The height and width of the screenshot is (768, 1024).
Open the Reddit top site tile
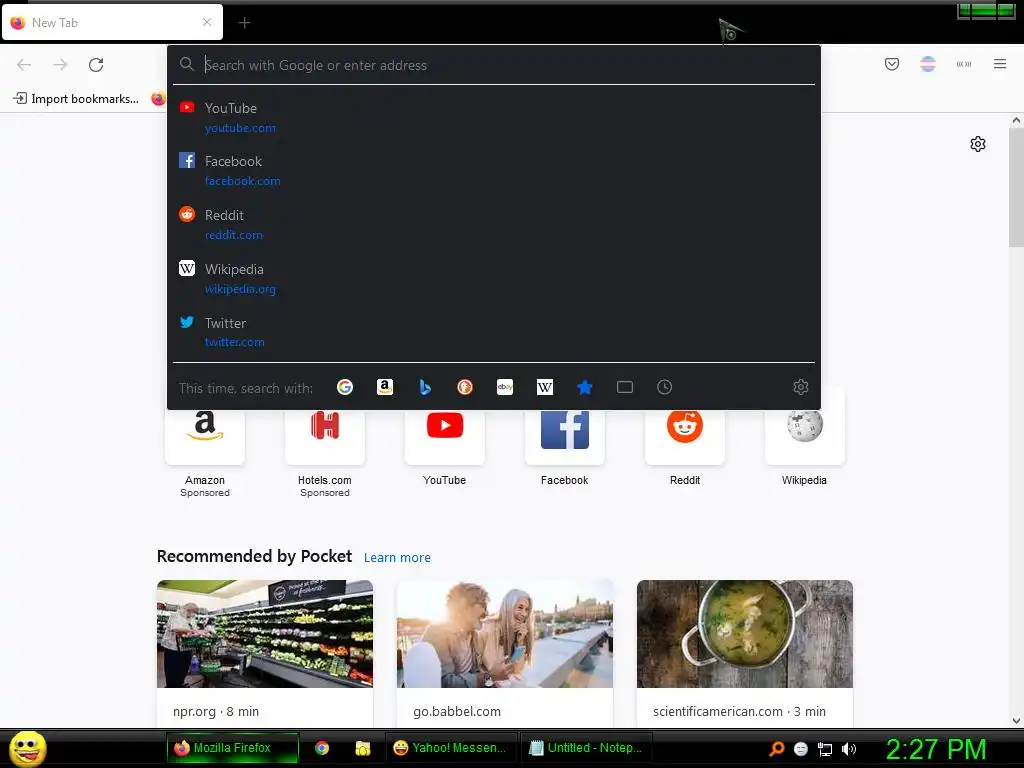tap(684, 439)
